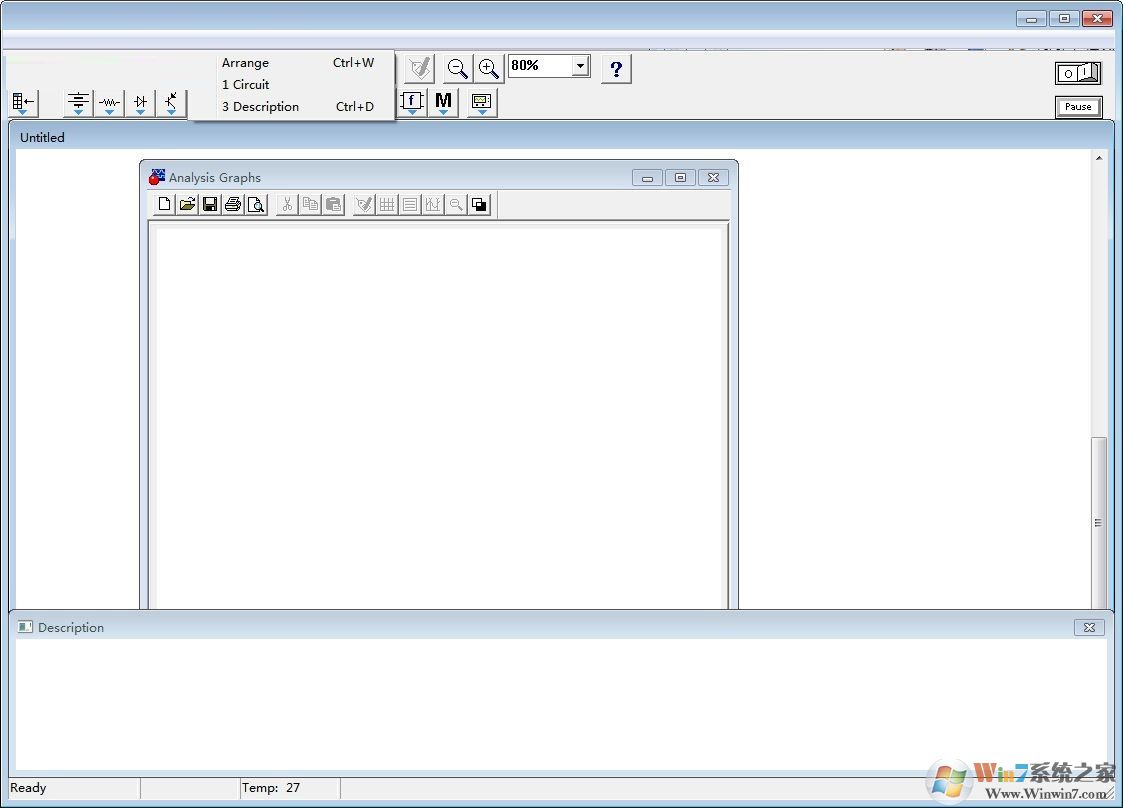Open Help via the question mark icon
Screen dimensions: 1123x808
point(616,68)
